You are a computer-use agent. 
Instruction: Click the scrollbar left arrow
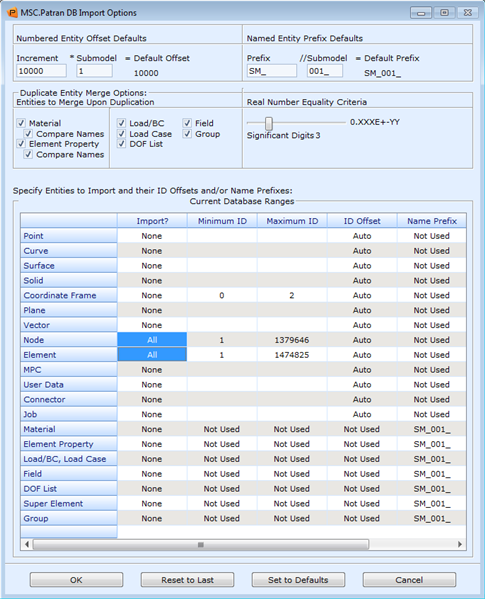pyautogui.click(x=27, y=544)
